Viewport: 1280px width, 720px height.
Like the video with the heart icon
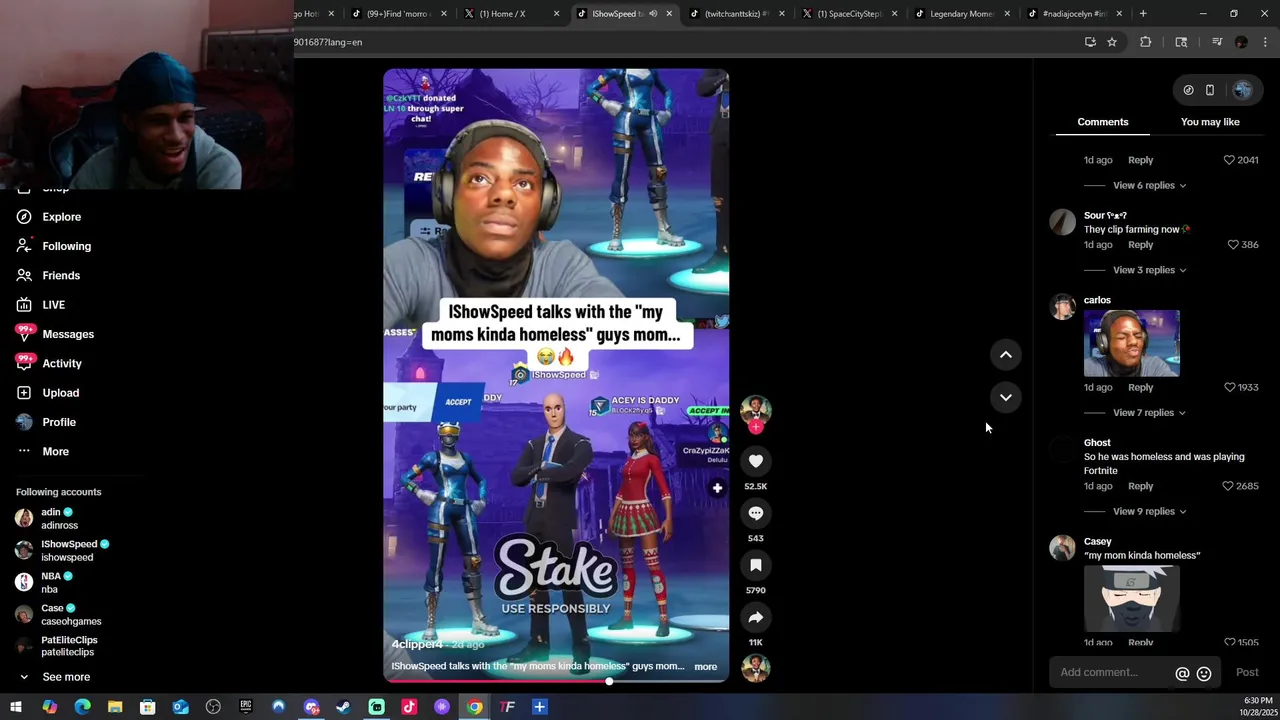pyautogui.click(x=755, y=461)
